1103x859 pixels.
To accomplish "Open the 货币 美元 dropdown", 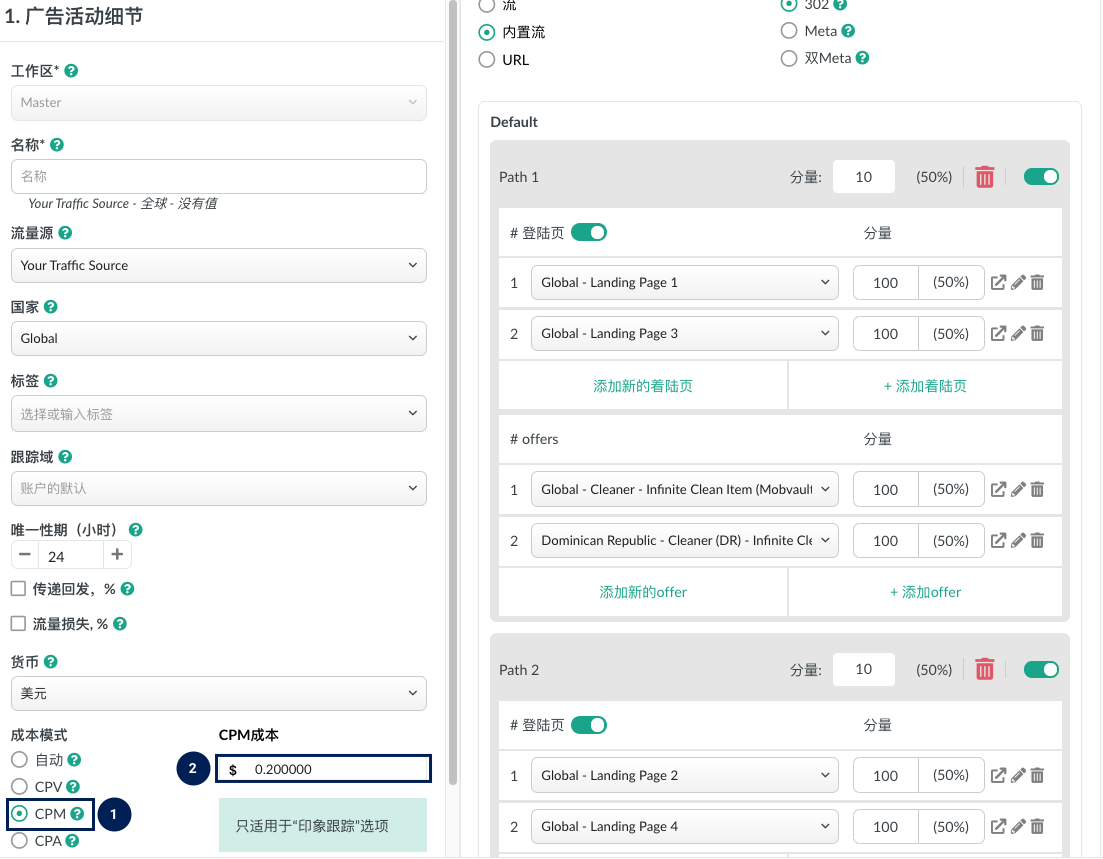I will (218, 694).
